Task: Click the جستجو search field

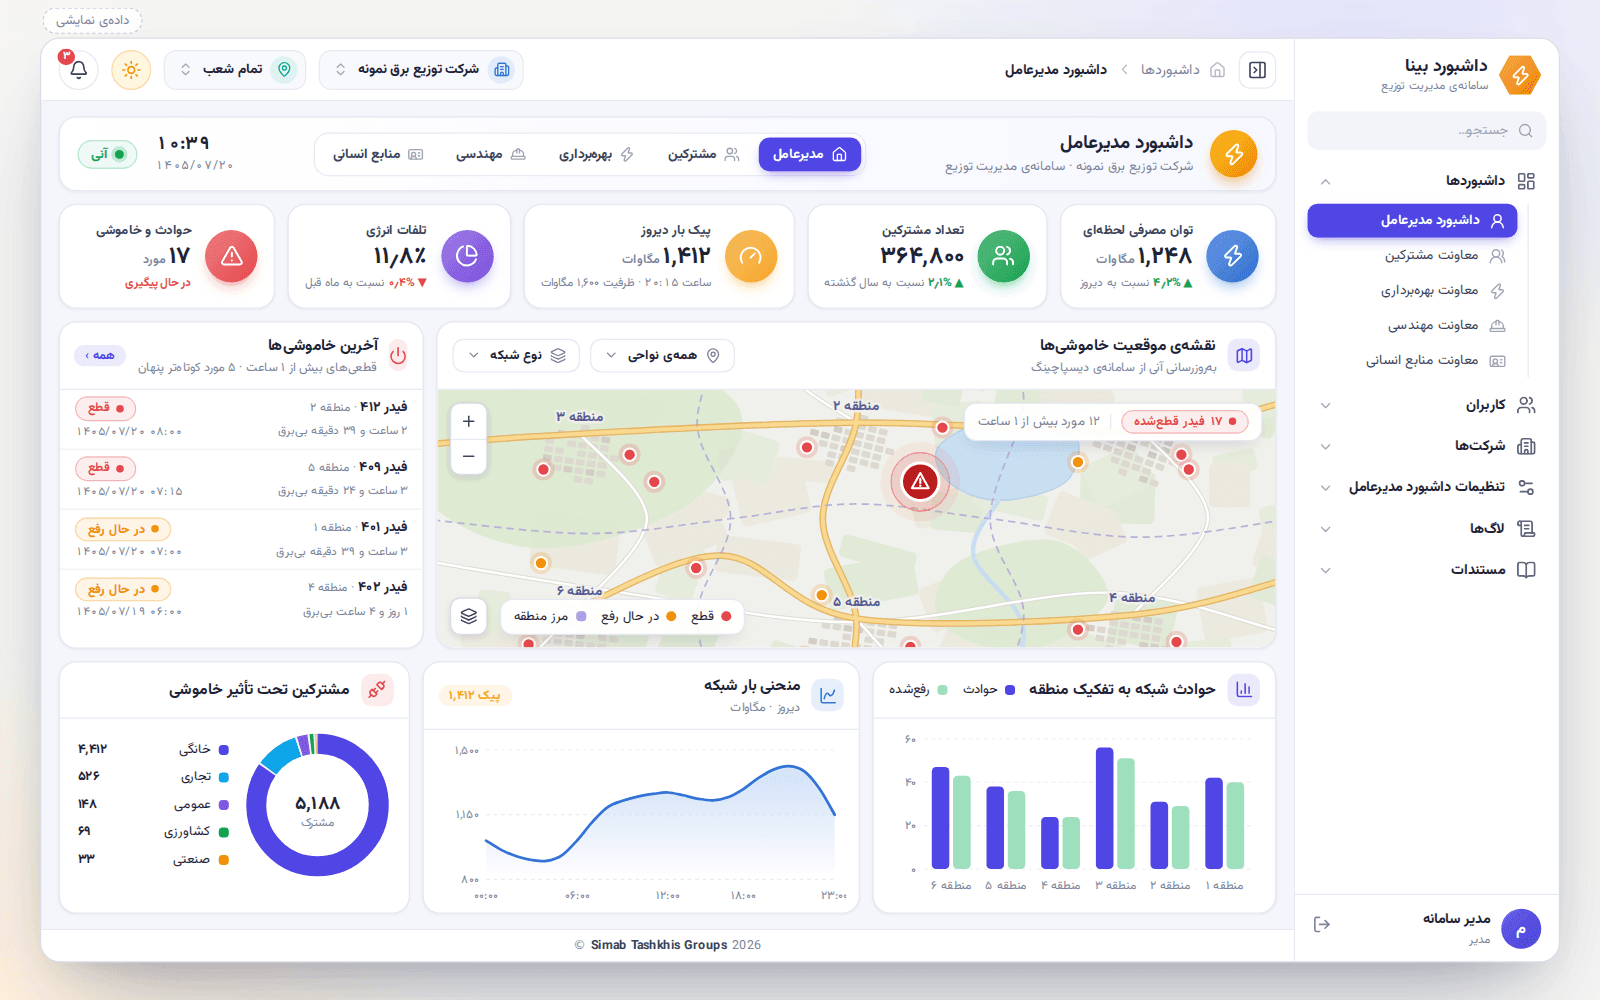Action: (x=1427, y=130)
